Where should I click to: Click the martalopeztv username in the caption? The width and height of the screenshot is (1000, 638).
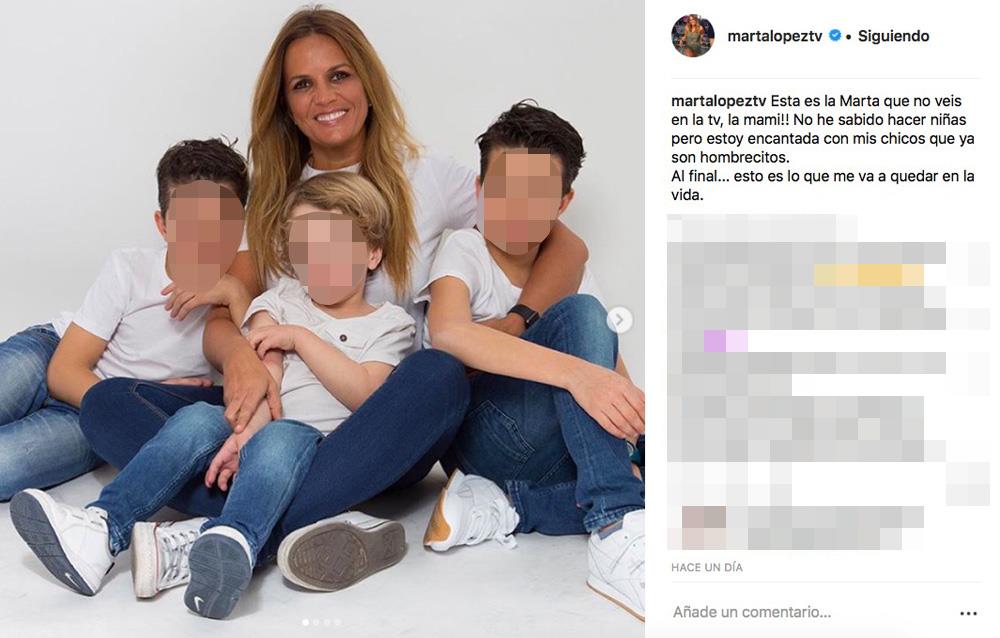tap(718, 101)
